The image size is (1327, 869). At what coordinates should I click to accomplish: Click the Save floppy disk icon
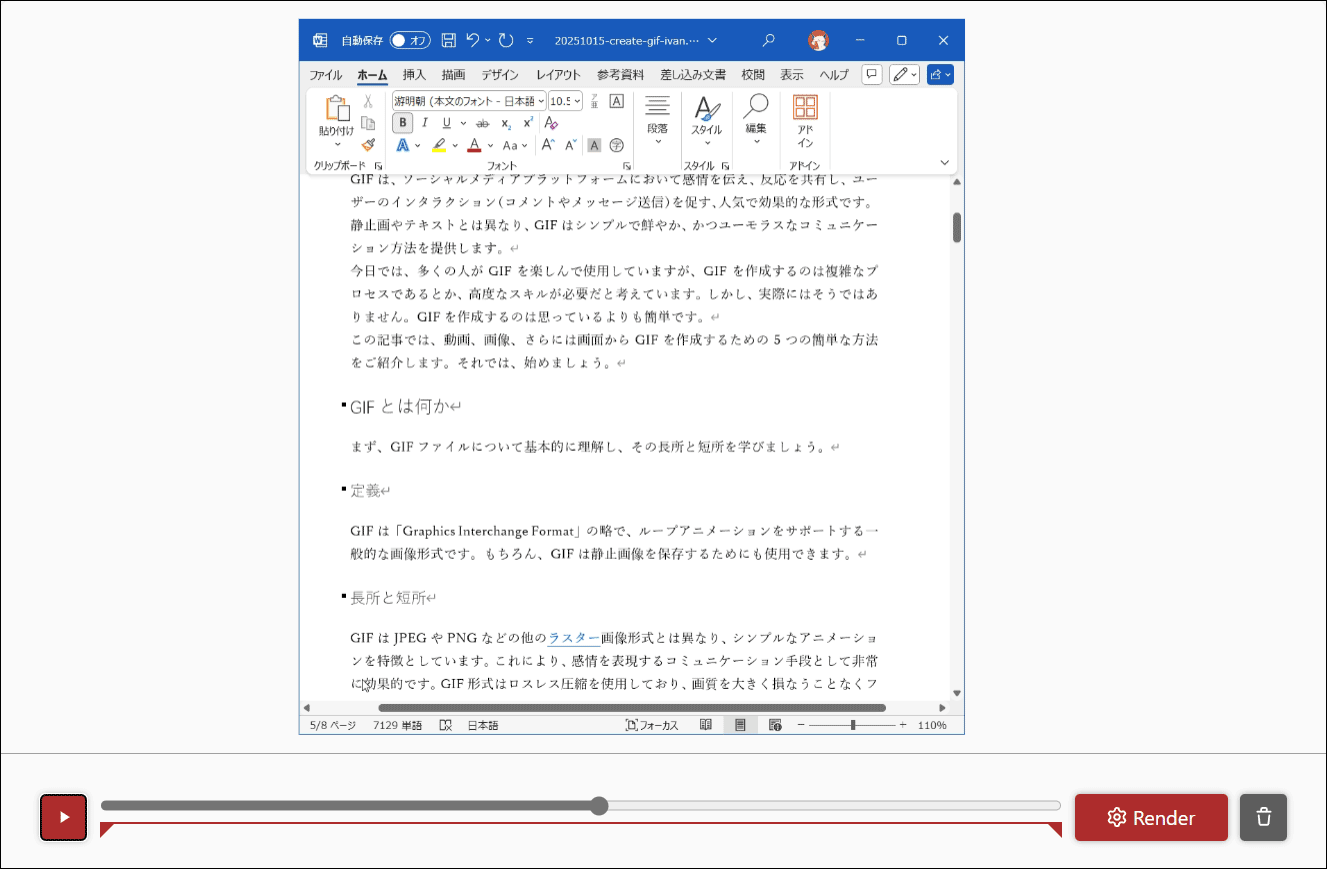tap(449, 41)
